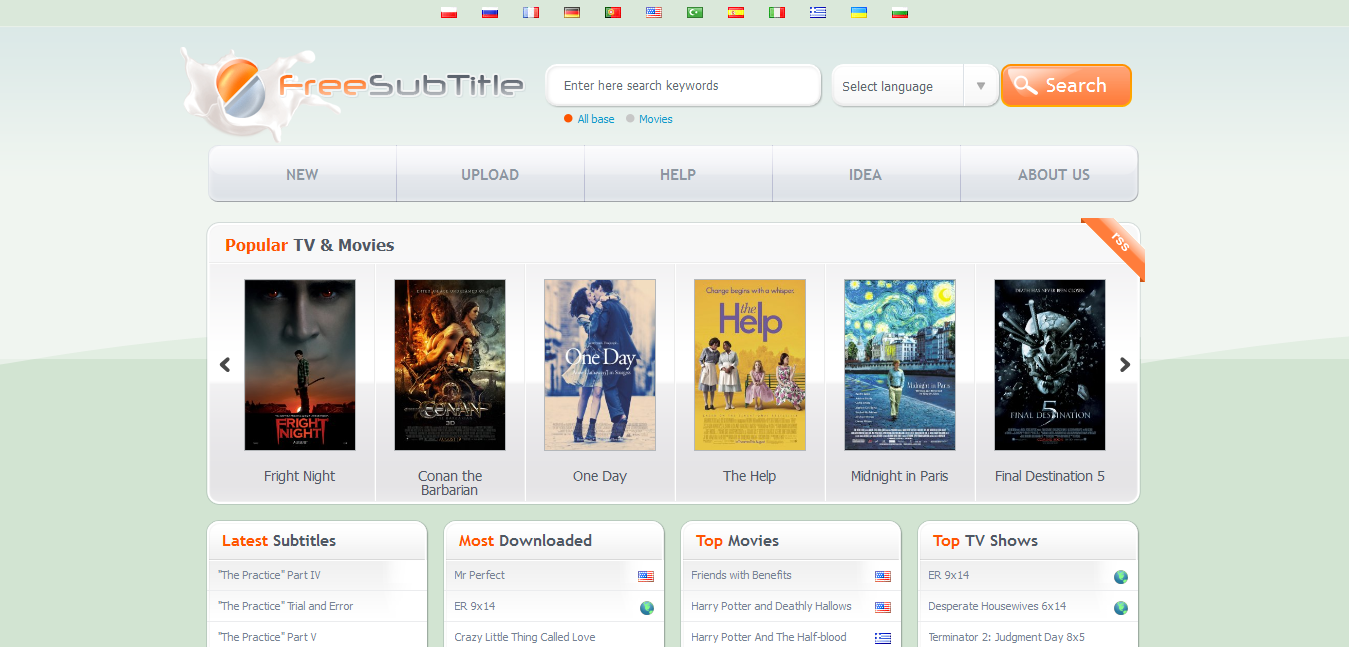Open 'Mr Perfect' in Most Downloaded
This screenshot has width=1349, height=647.
coord(480,575)
